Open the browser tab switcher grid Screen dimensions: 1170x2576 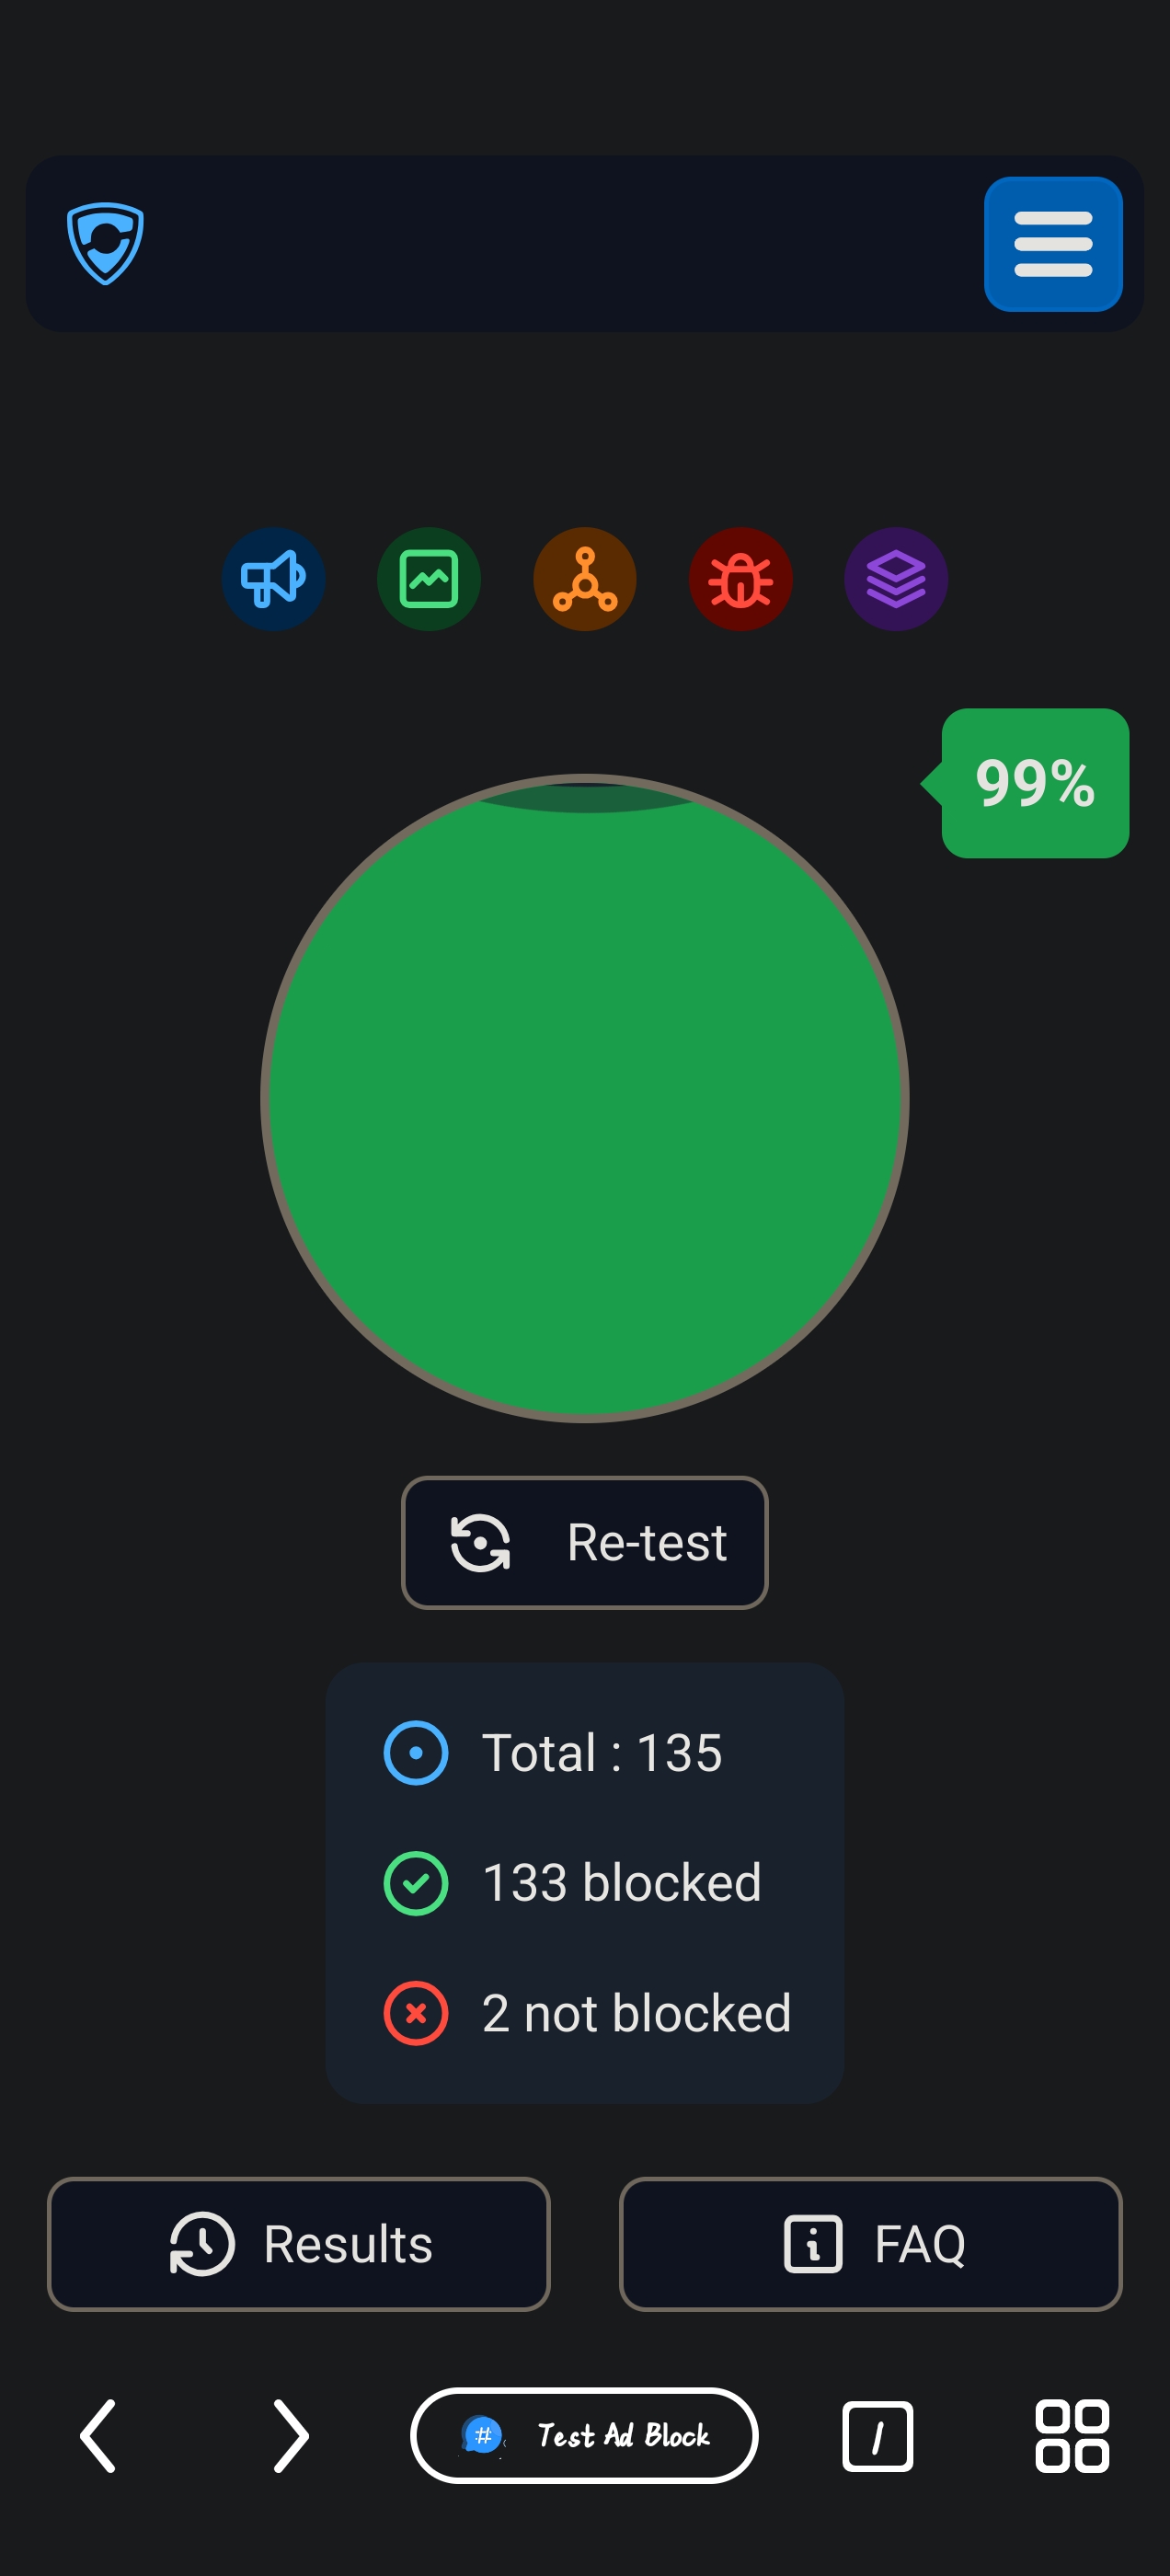1071,2435
